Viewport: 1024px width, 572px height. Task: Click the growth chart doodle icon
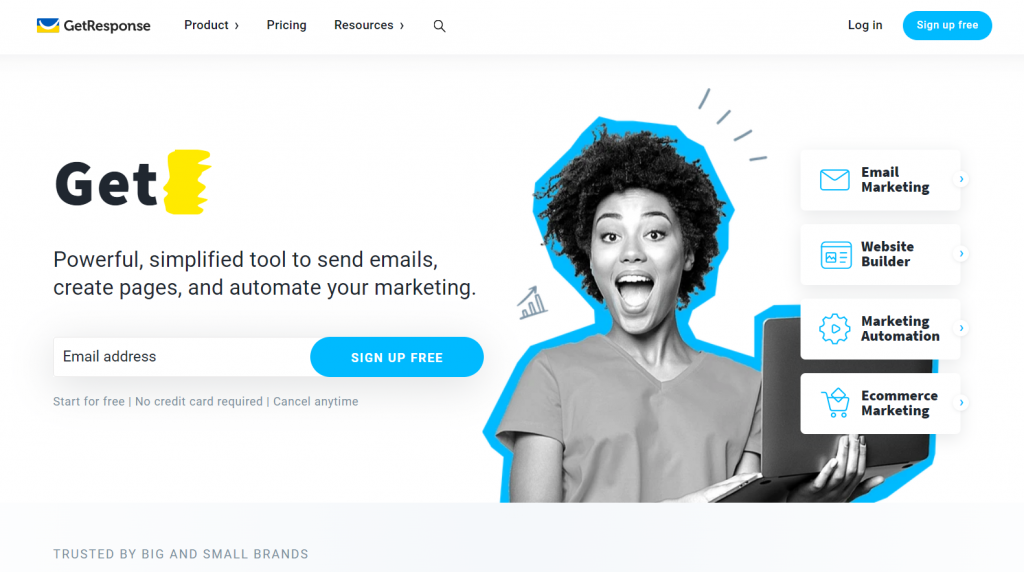click(x=532, y=303)
